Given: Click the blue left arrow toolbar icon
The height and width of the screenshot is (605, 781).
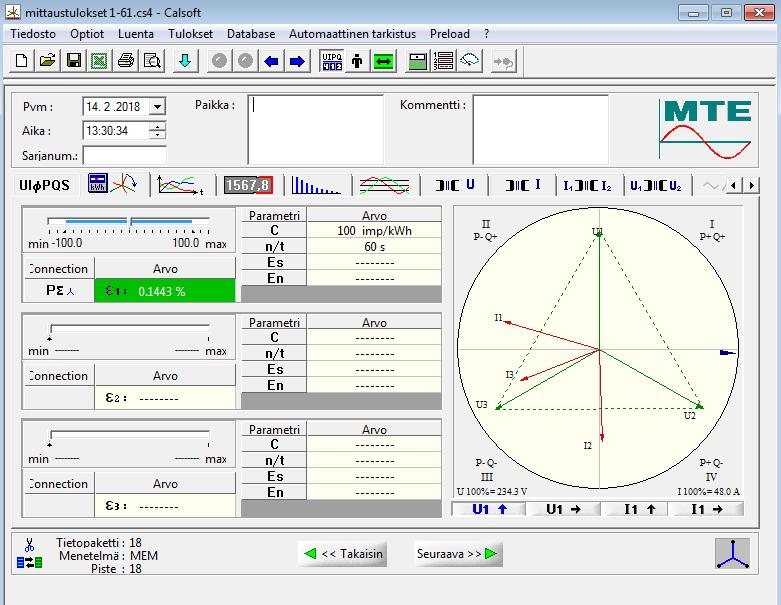Looking at the screenshot, I should pyautogui.click(x=271, y=61).
